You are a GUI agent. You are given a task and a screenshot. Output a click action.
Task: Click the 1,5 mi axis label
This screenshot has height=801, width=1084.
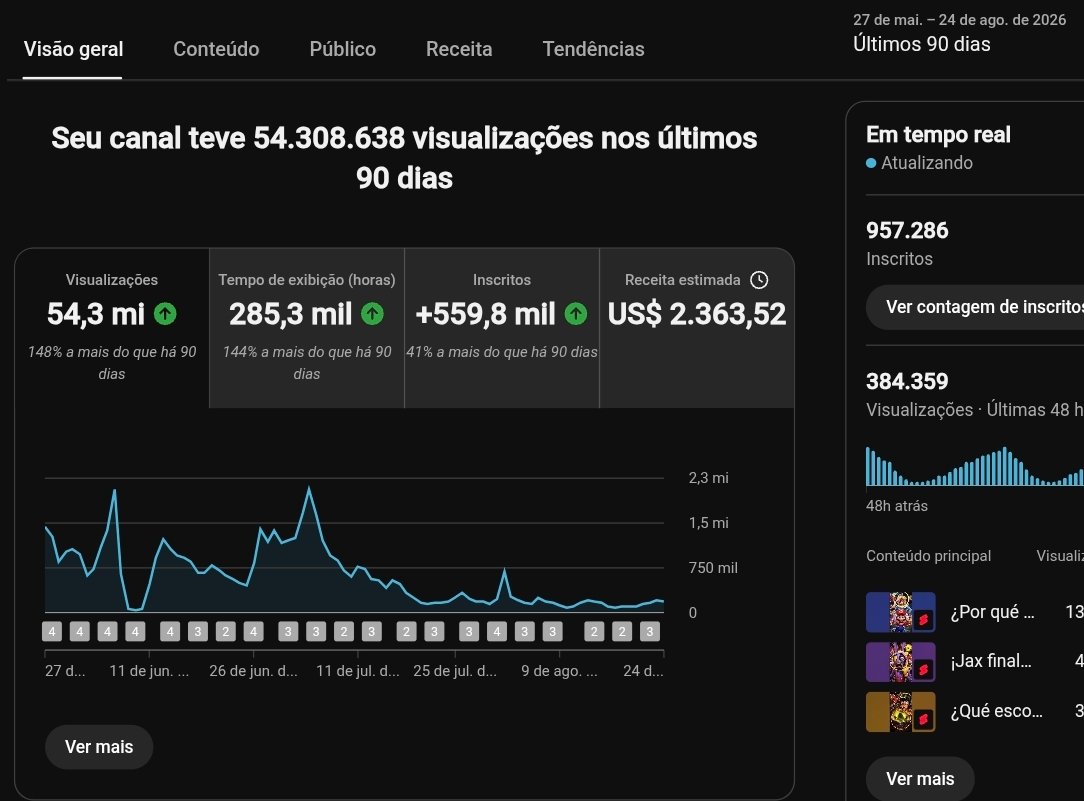point(709,523)
